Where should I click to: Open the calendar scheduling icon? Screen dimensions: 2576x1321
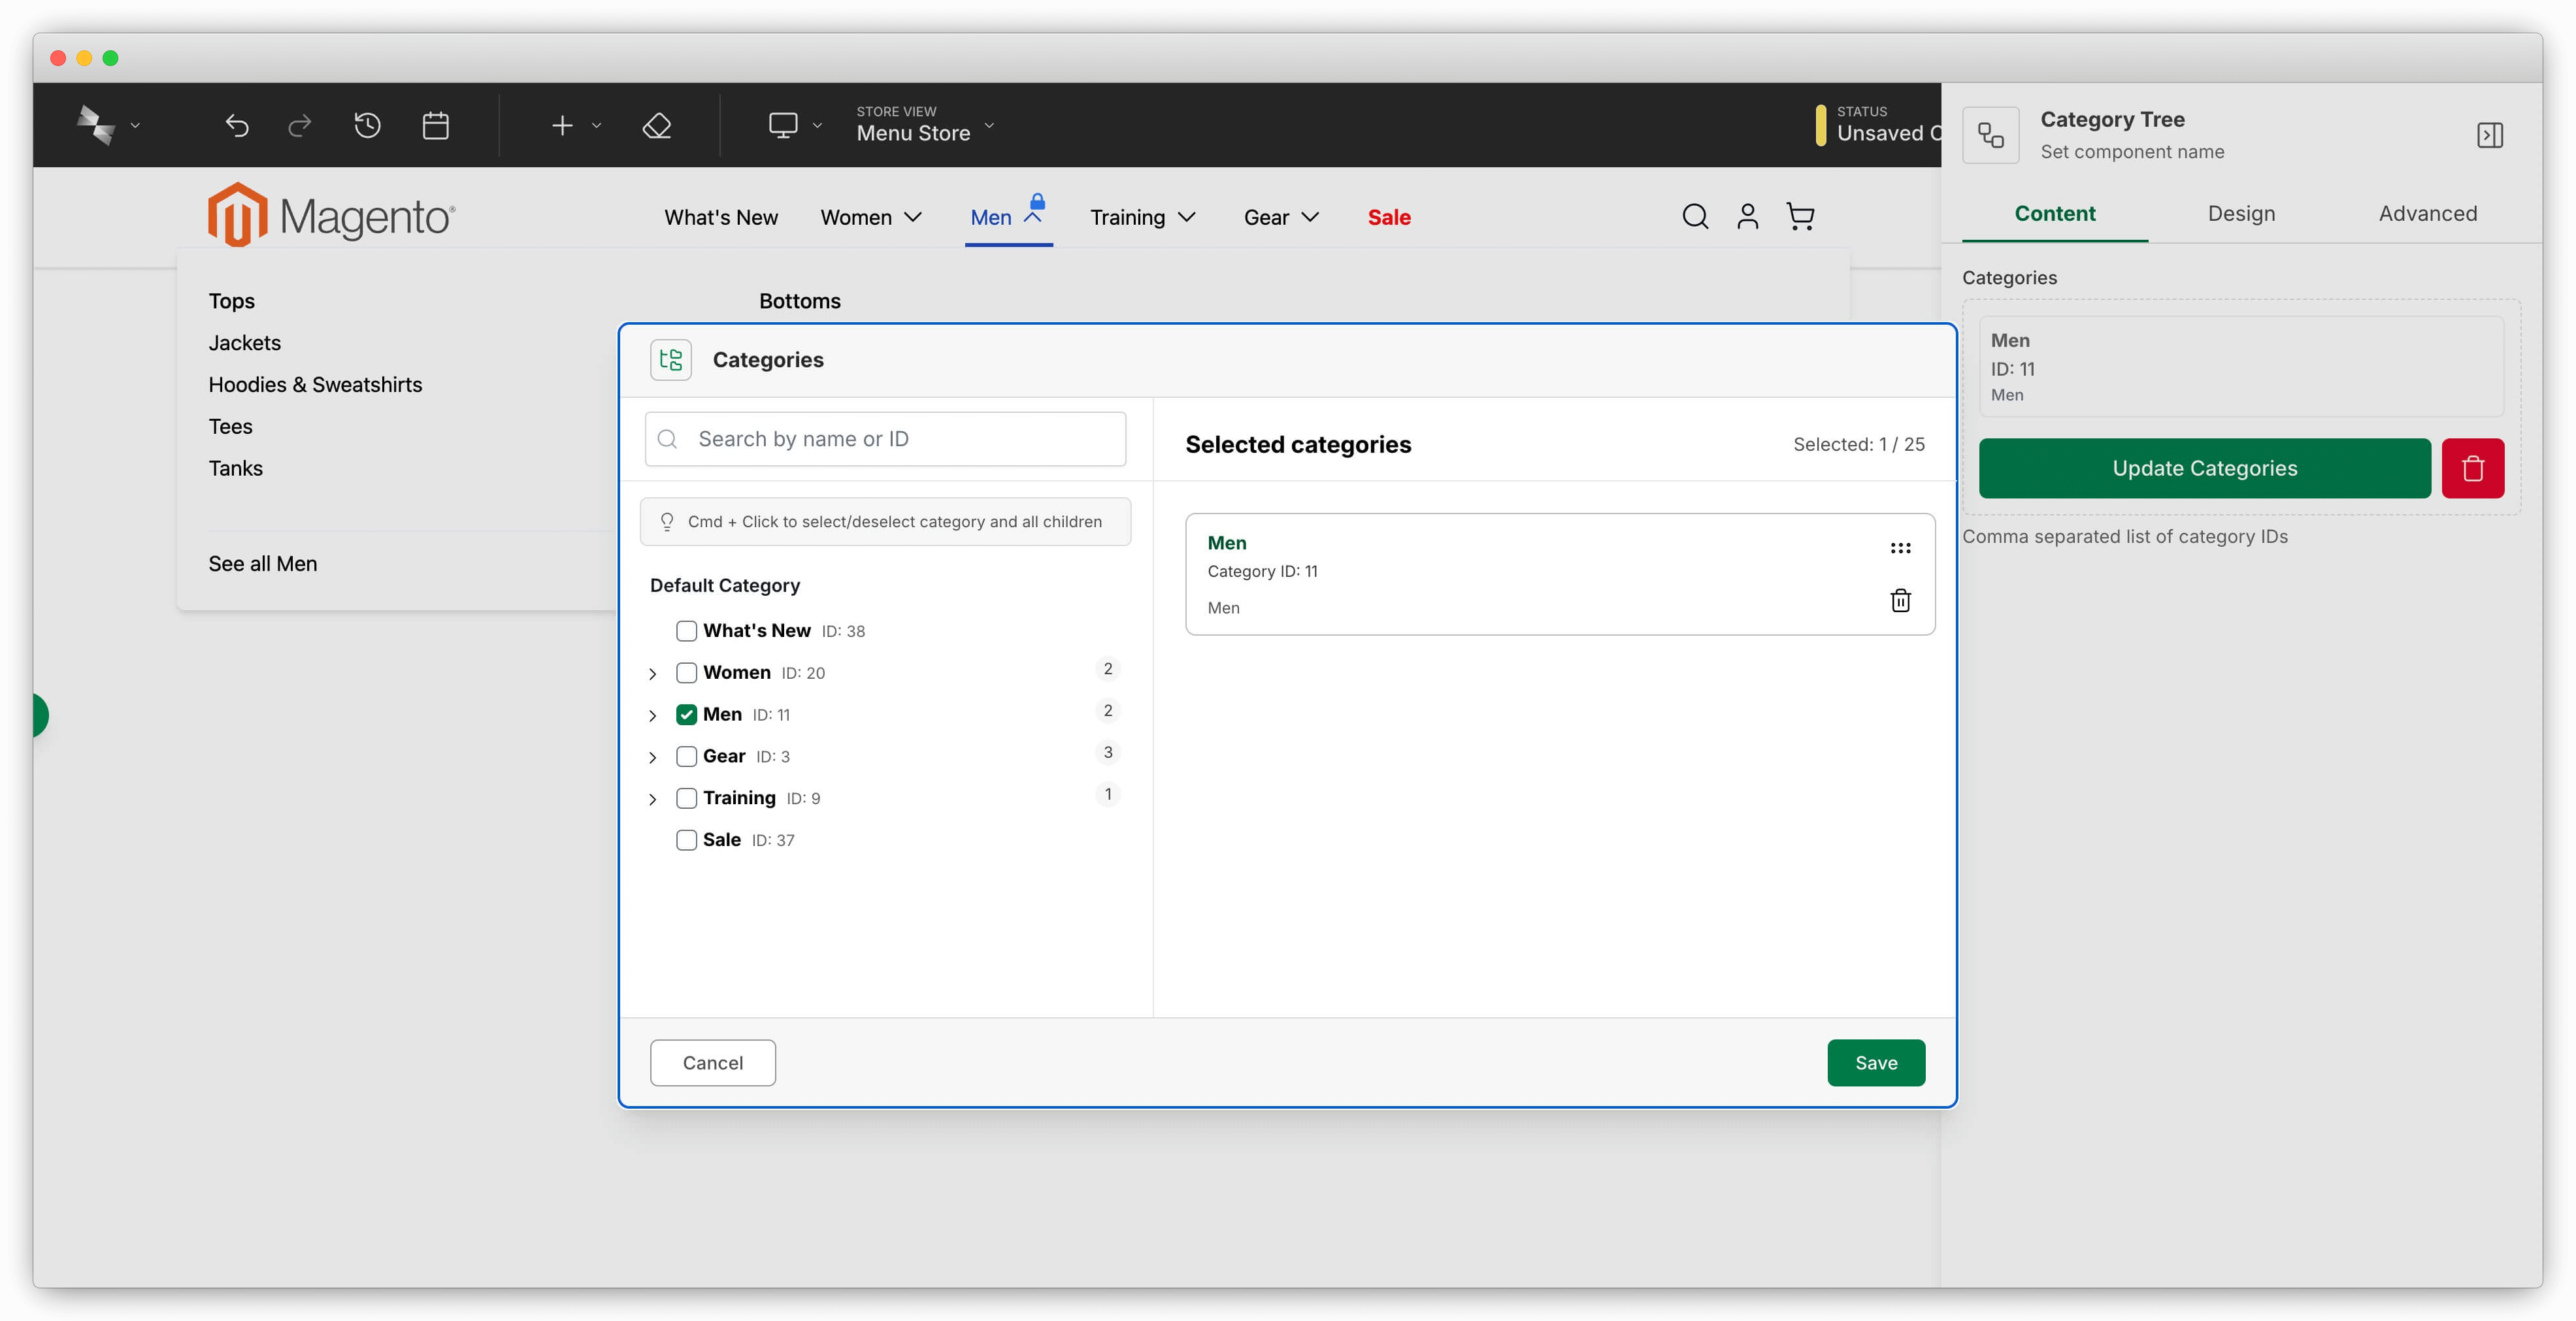(x=435, y=125)
